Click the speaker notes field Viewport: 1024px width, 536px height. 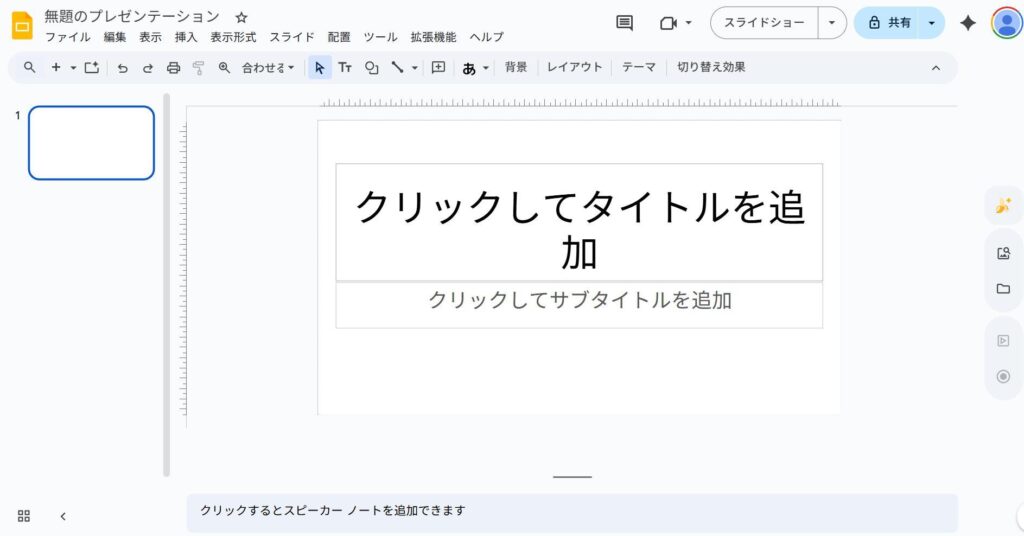572,512
